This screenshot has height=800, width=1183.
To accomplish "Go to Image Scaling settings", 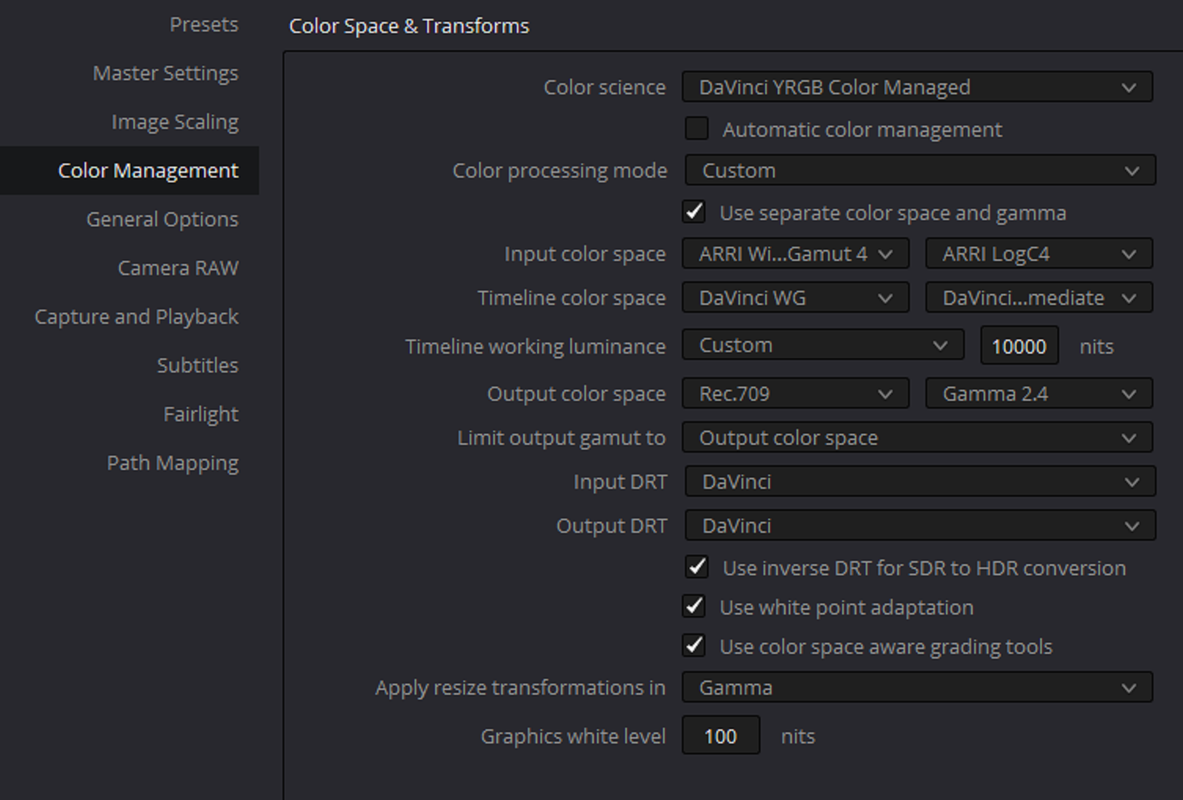I will [175, 122].
